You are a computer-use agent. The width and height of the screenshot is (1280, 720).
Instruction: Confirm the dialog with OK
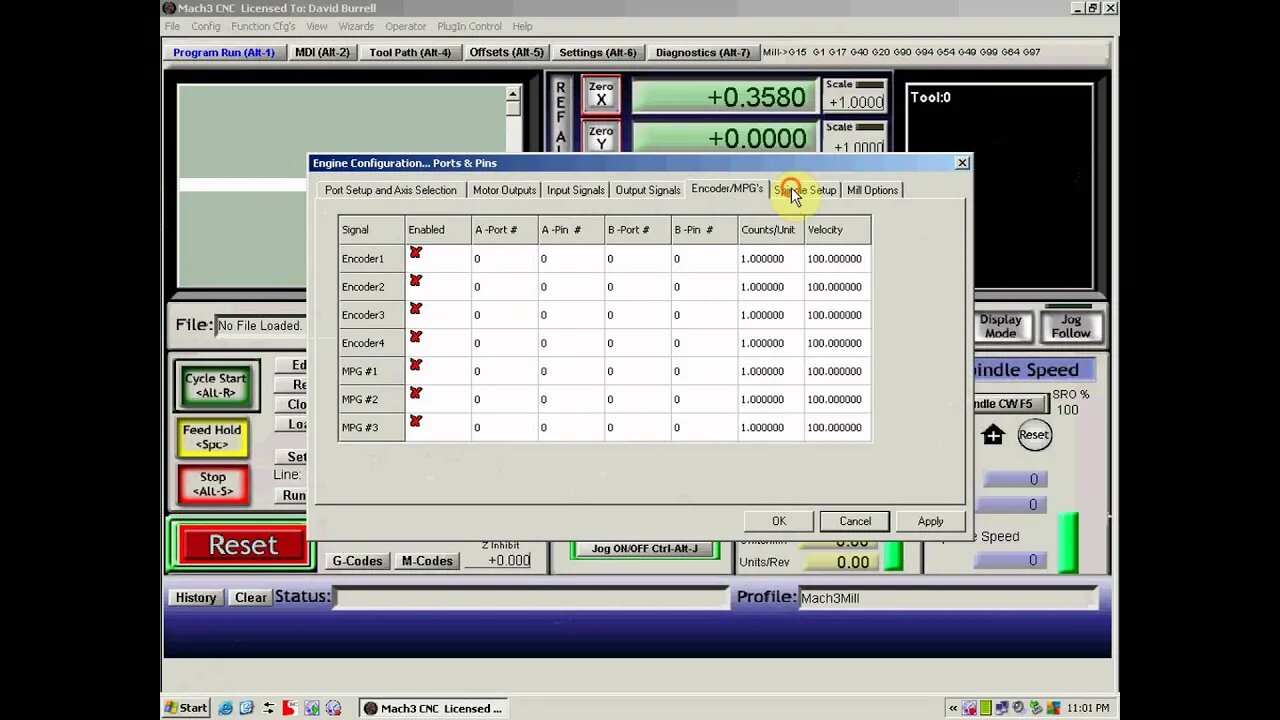click(x=779, y=521)
